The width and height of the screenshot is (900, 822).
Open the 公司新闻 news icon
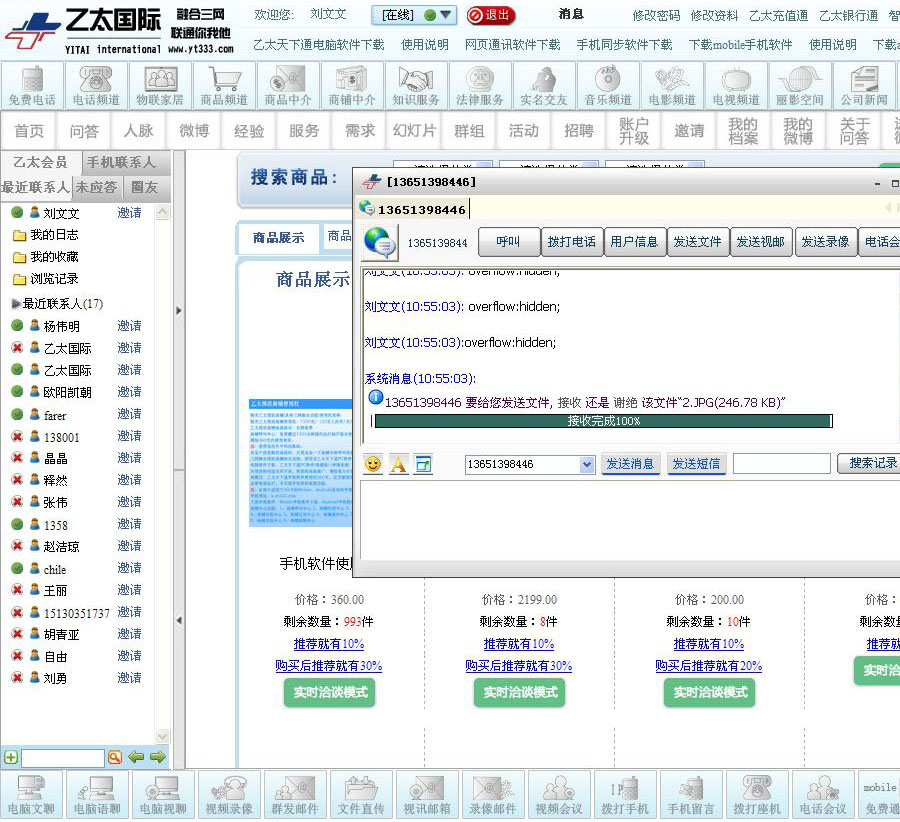tap(864, 86)
